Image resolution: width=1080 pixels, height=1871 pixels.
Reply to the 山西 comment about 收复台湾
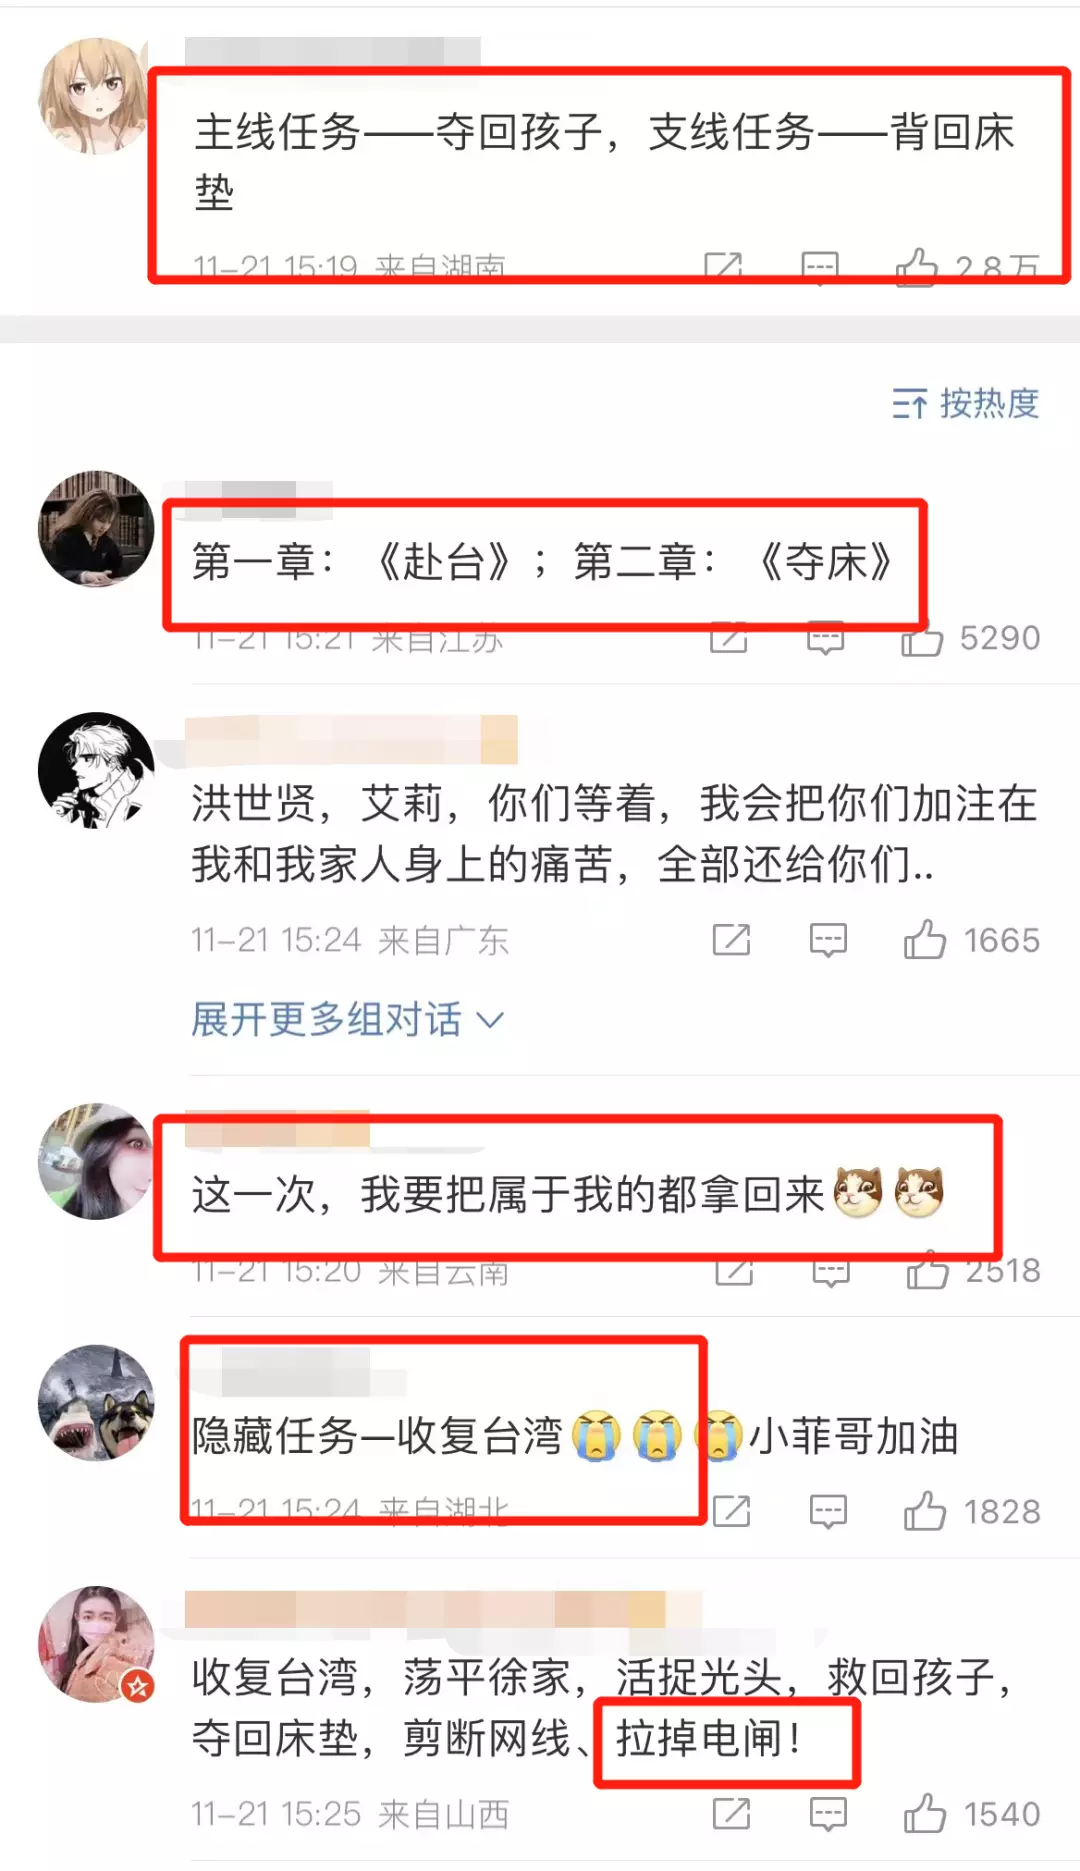point(828,1814)
